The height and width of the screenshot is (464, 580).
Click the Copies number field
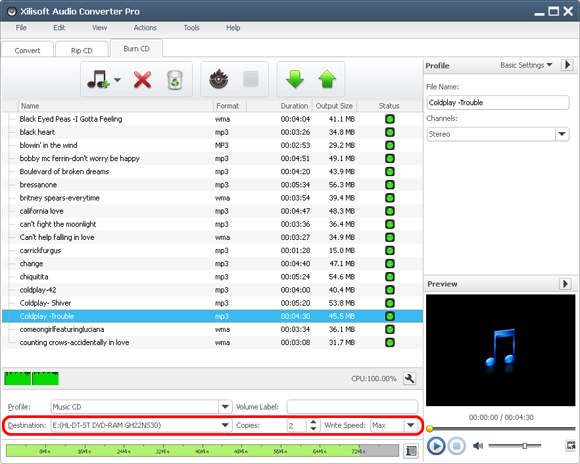[x=296, y=425]
